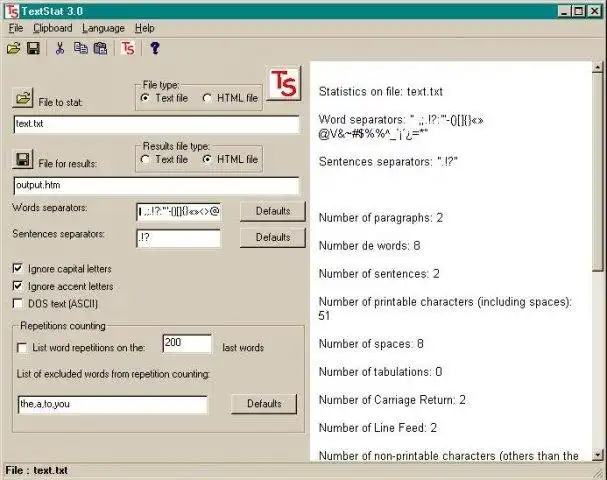Select Text file under File type
The width and height of the screenshot is (607, 480).
[x=164, y=98]
